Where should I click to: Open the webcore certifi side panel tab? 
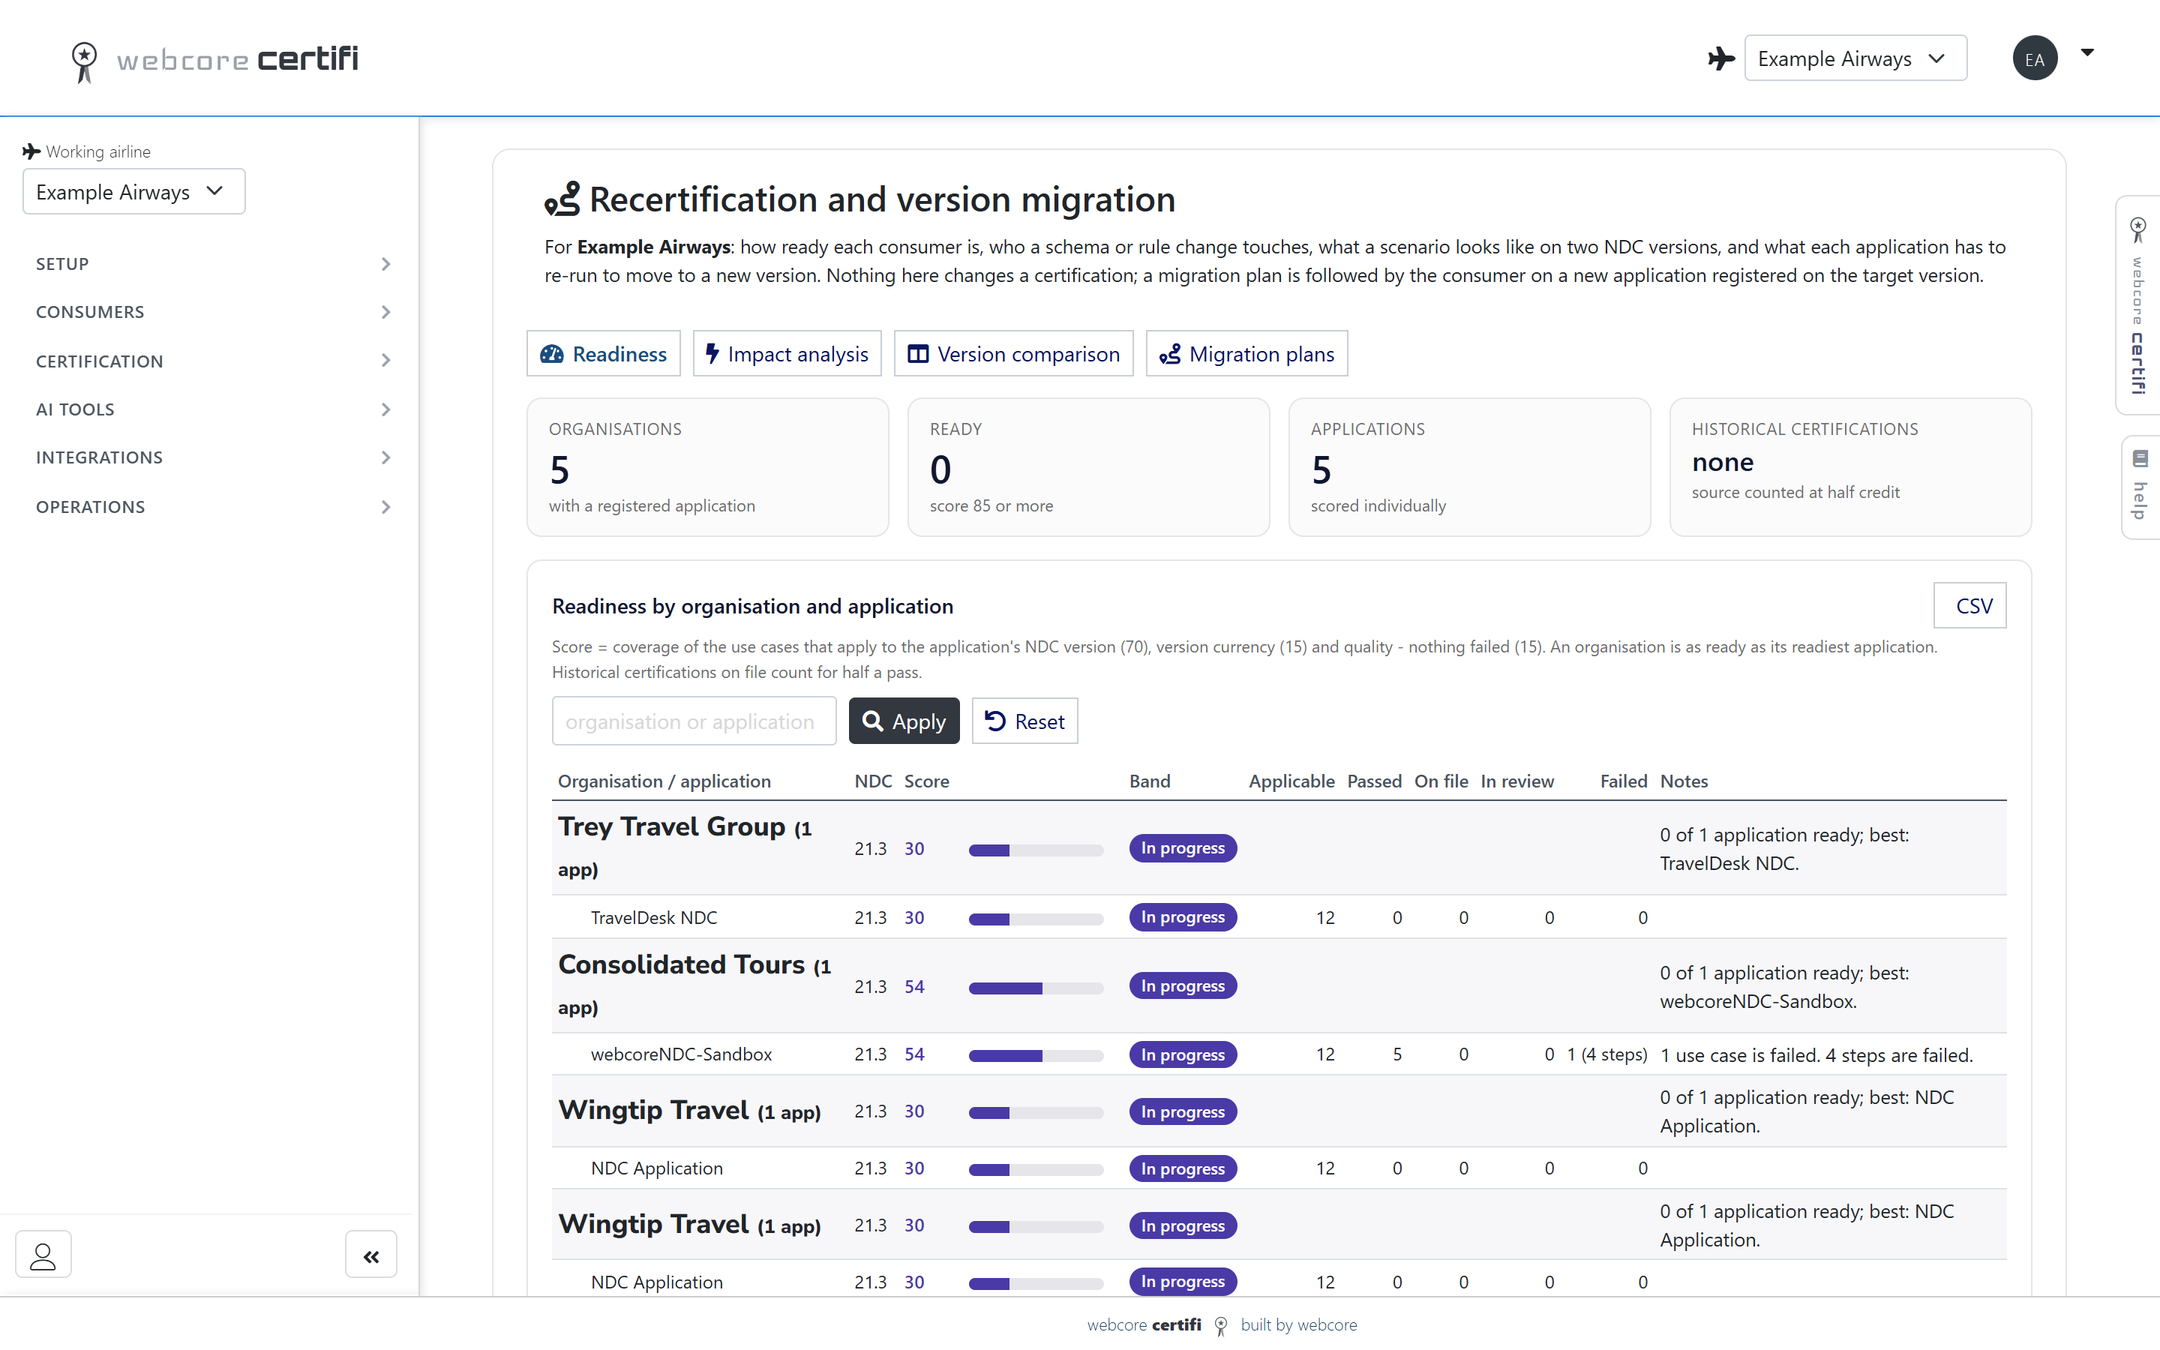(x=2138, y=305)
